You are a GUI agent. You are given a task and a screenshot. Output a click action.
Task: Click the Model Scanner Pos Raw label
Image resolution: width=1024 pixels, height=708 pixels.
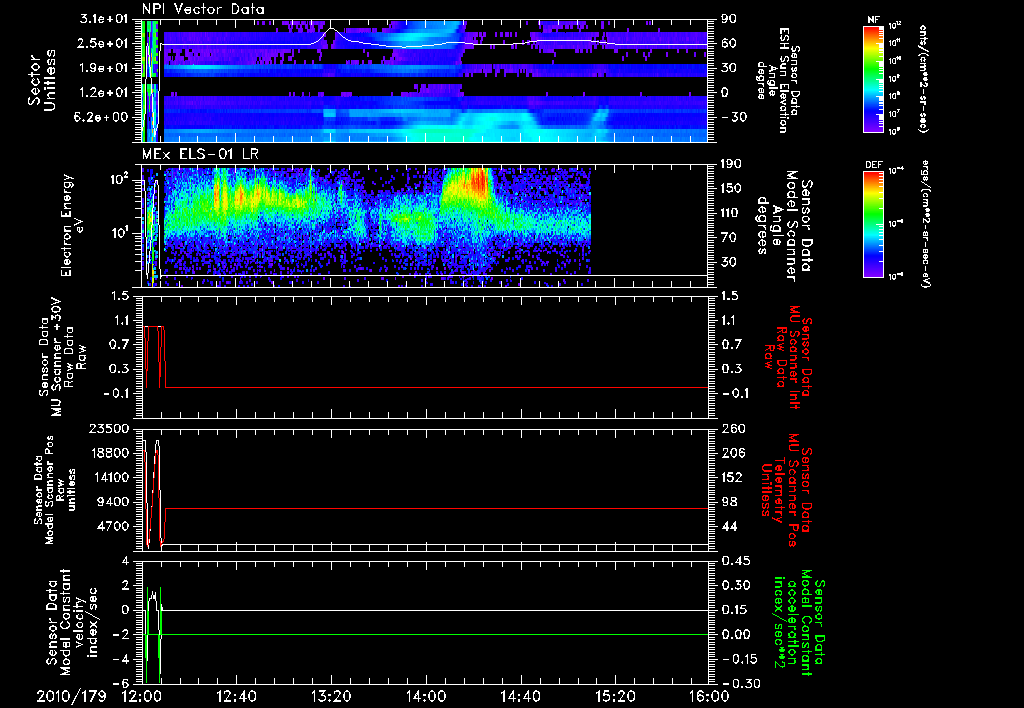point(55,490)
